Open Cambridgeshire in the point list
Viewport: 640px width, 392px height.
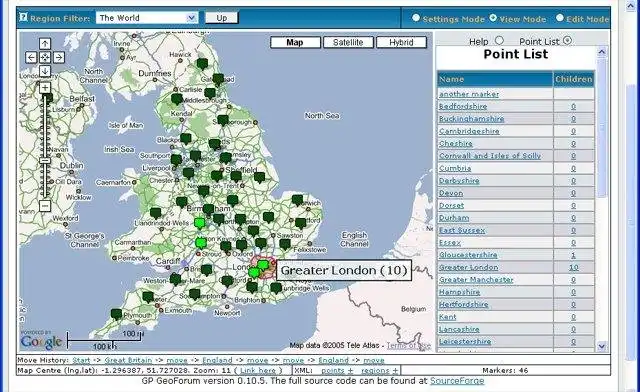[469, 131]
